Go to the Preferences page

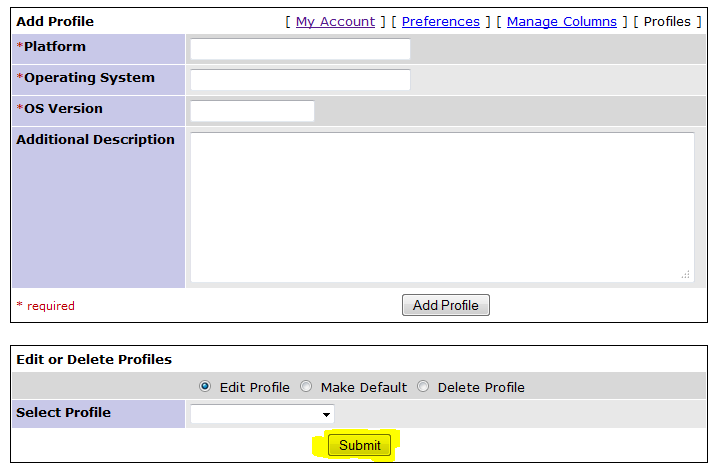(440, 21)
